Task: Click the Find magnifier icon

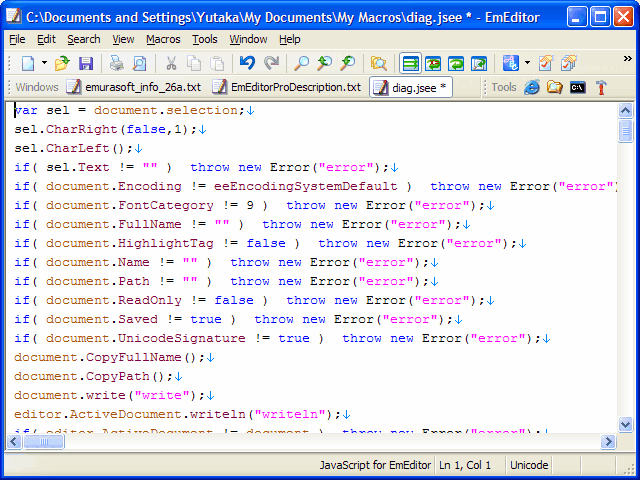Action: 301,63
